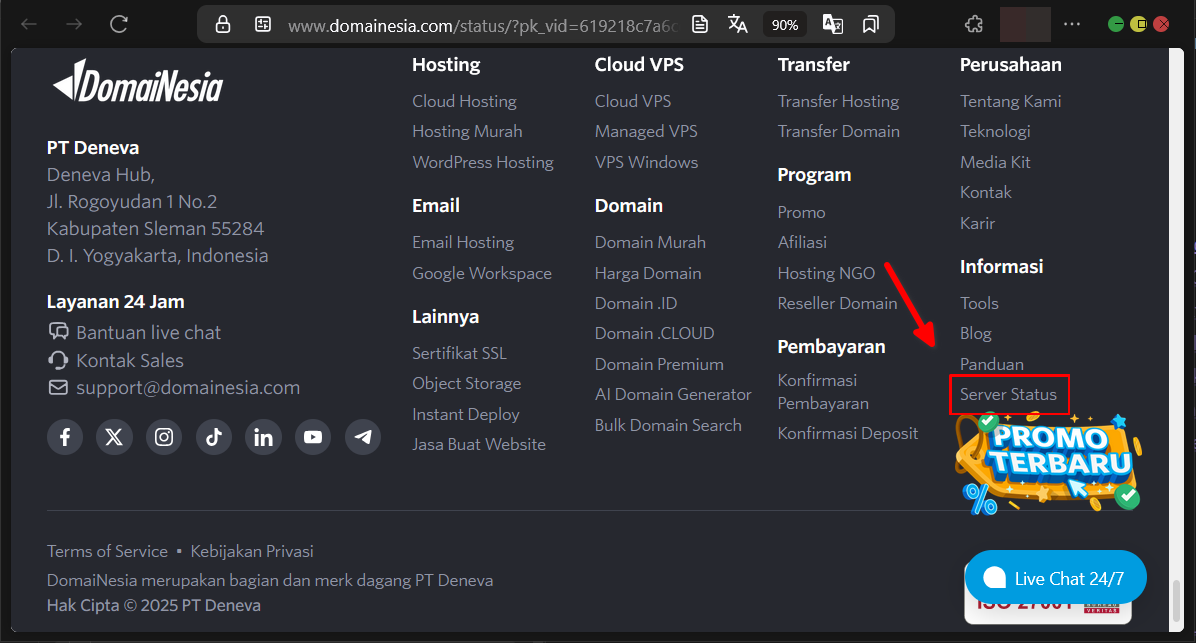
Task: Open Domain Murah link
Action: (651, 243)
